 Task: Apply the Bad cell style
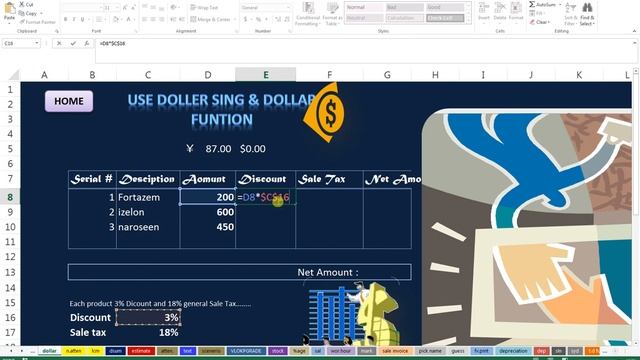(x=405, y=7)
